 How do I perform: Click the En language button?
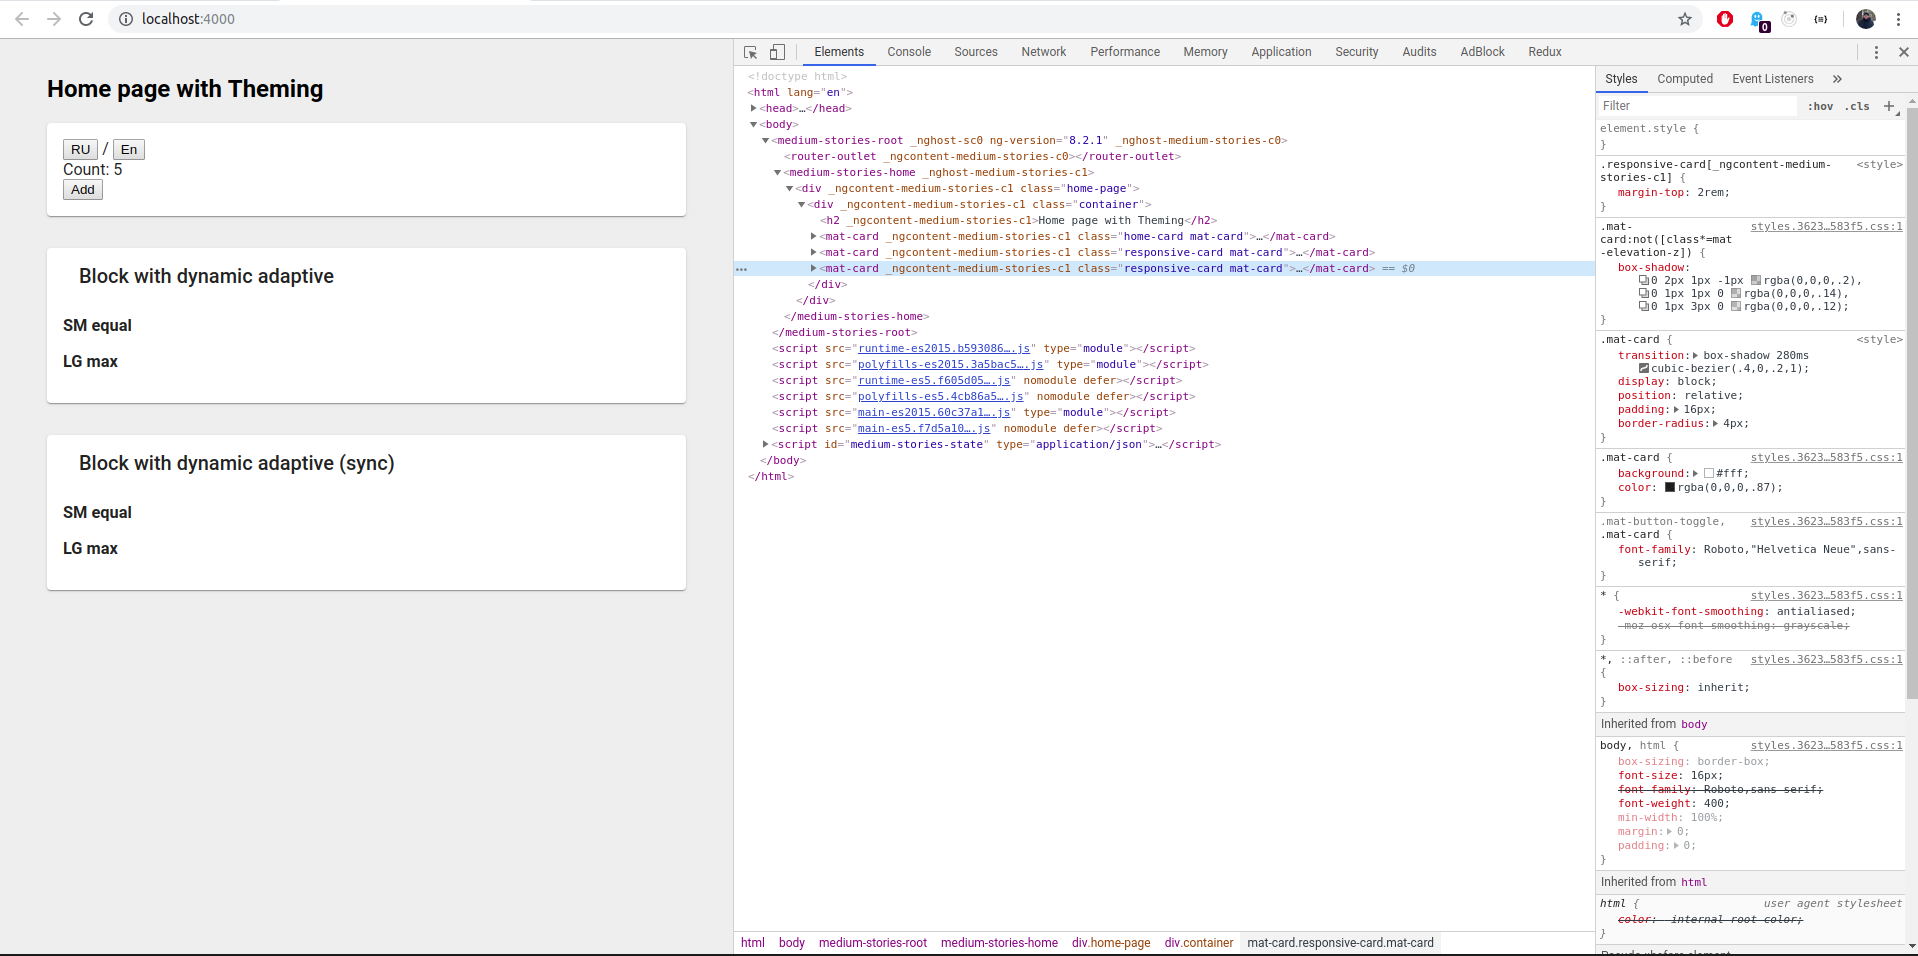coord(129,150)
